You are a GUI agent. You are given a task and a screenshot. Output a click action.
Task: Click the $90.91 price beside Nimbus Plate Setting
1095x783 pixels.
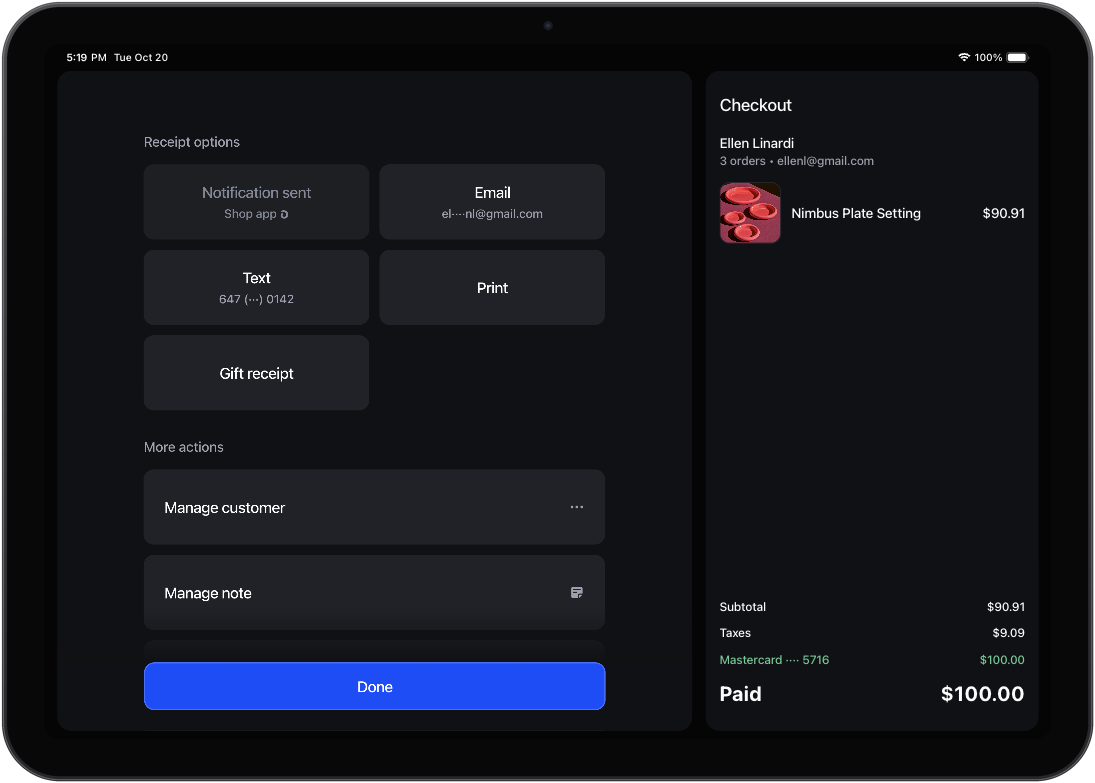tap(1004, 213)
